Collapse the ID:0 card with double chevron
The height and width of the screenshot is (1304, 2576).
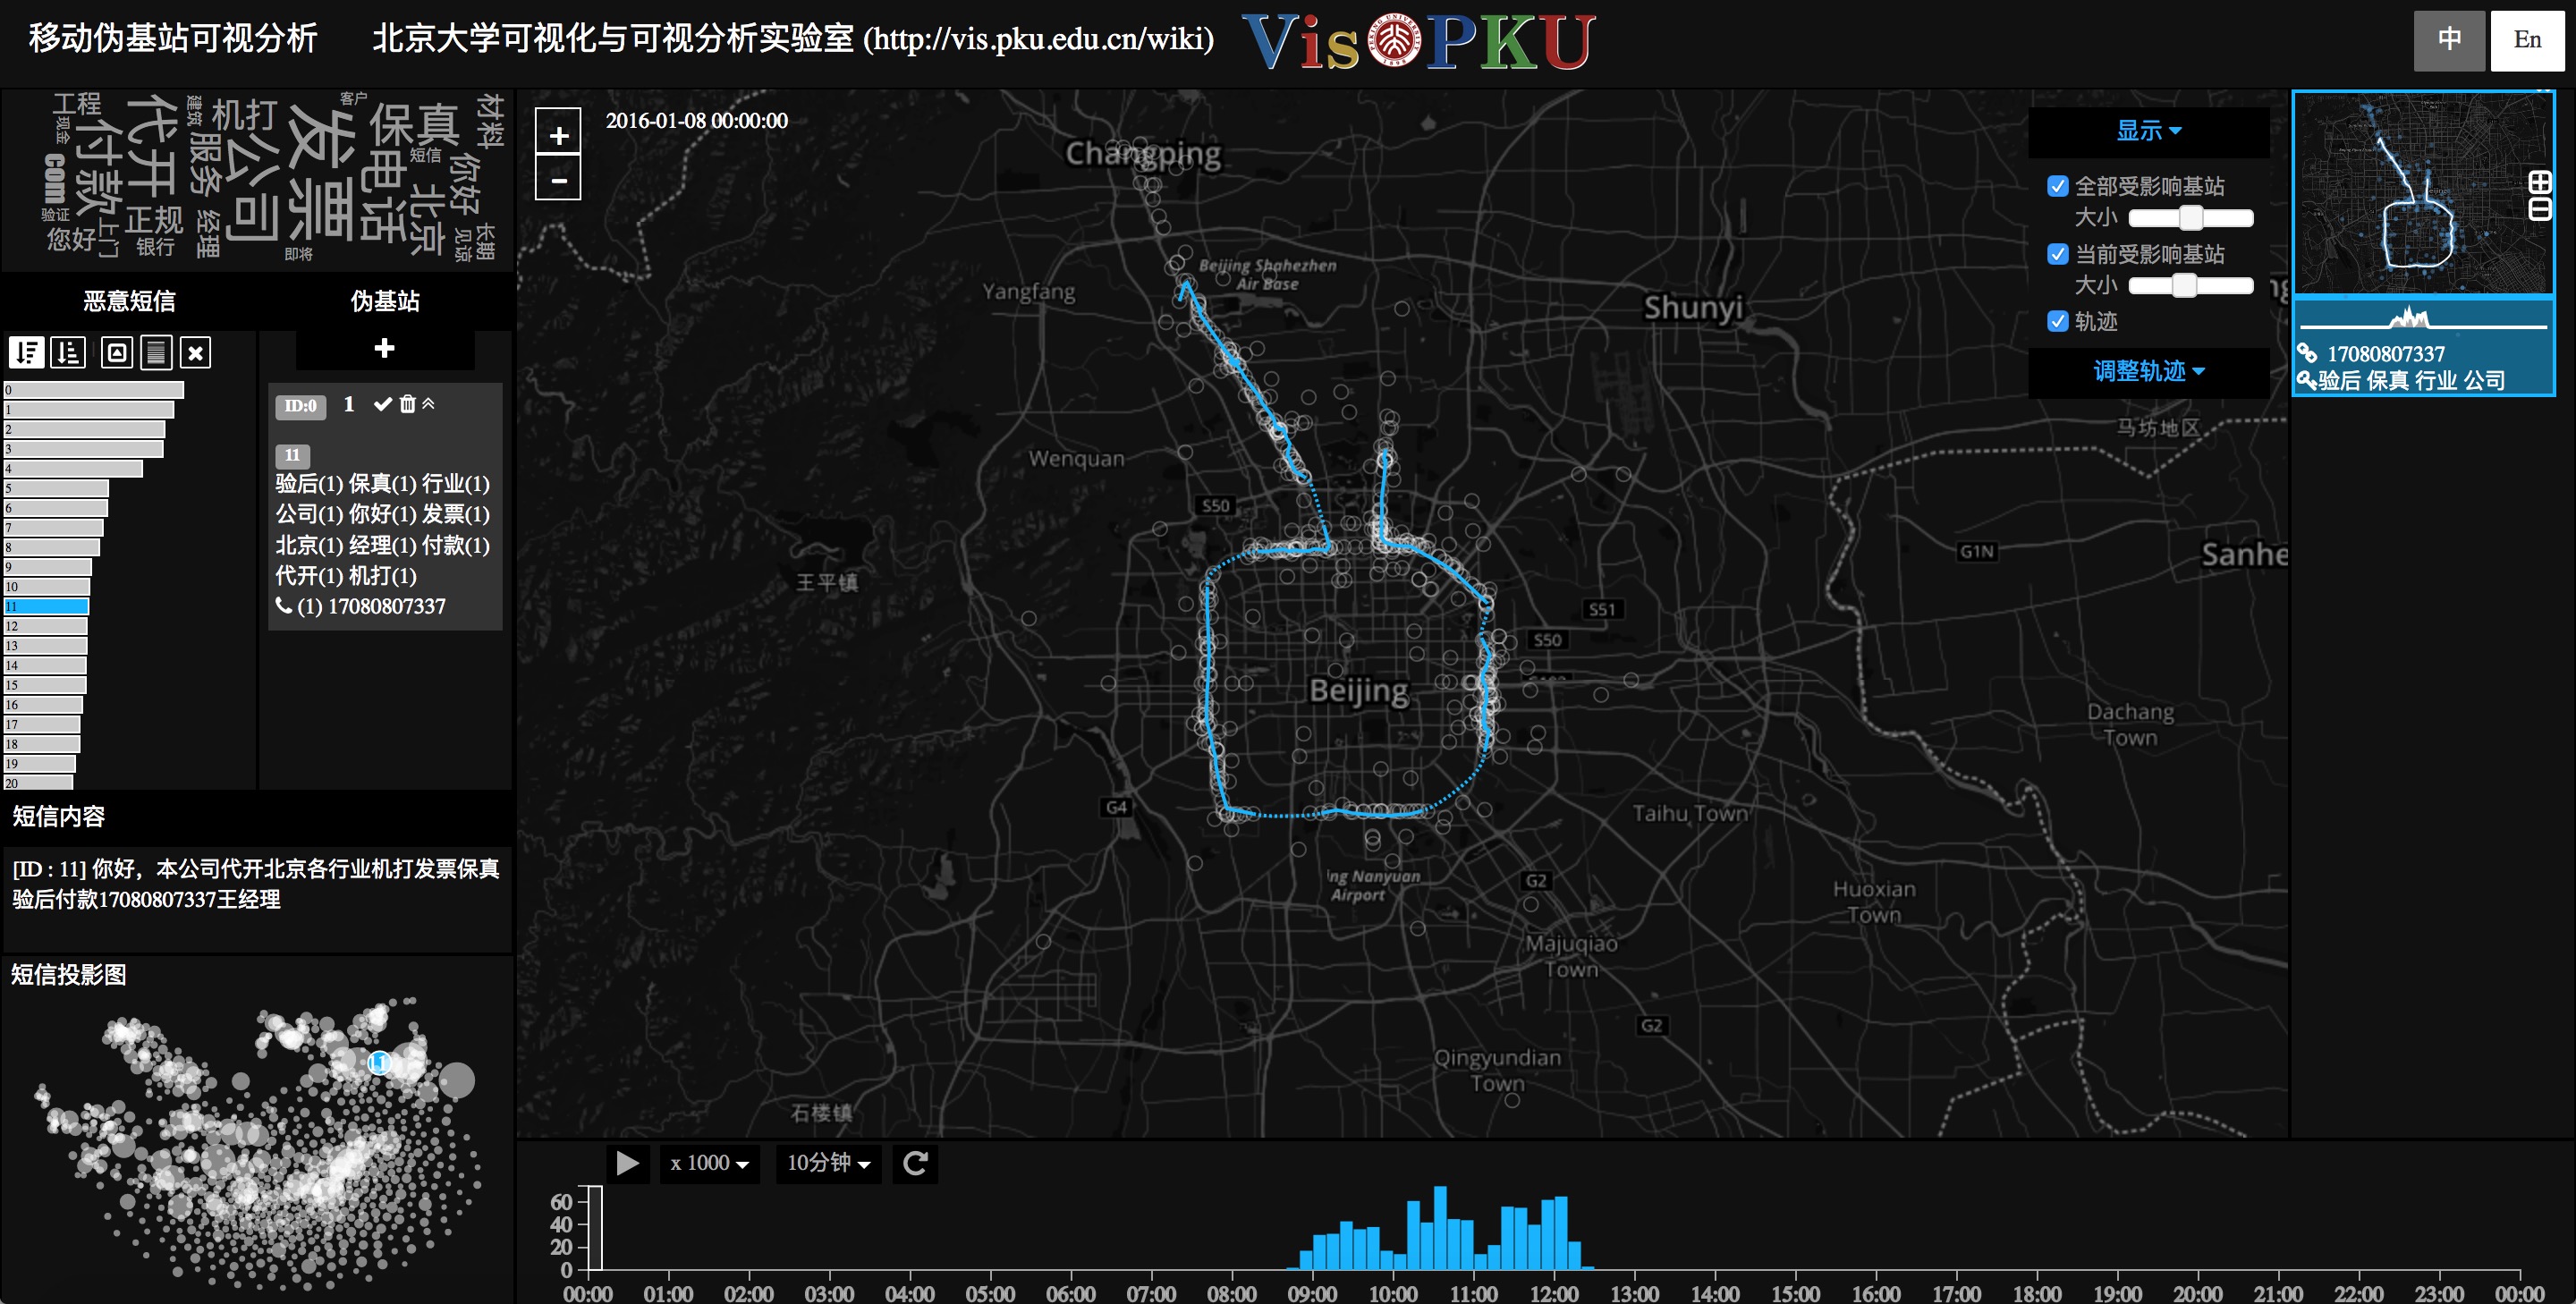[428, 403]
